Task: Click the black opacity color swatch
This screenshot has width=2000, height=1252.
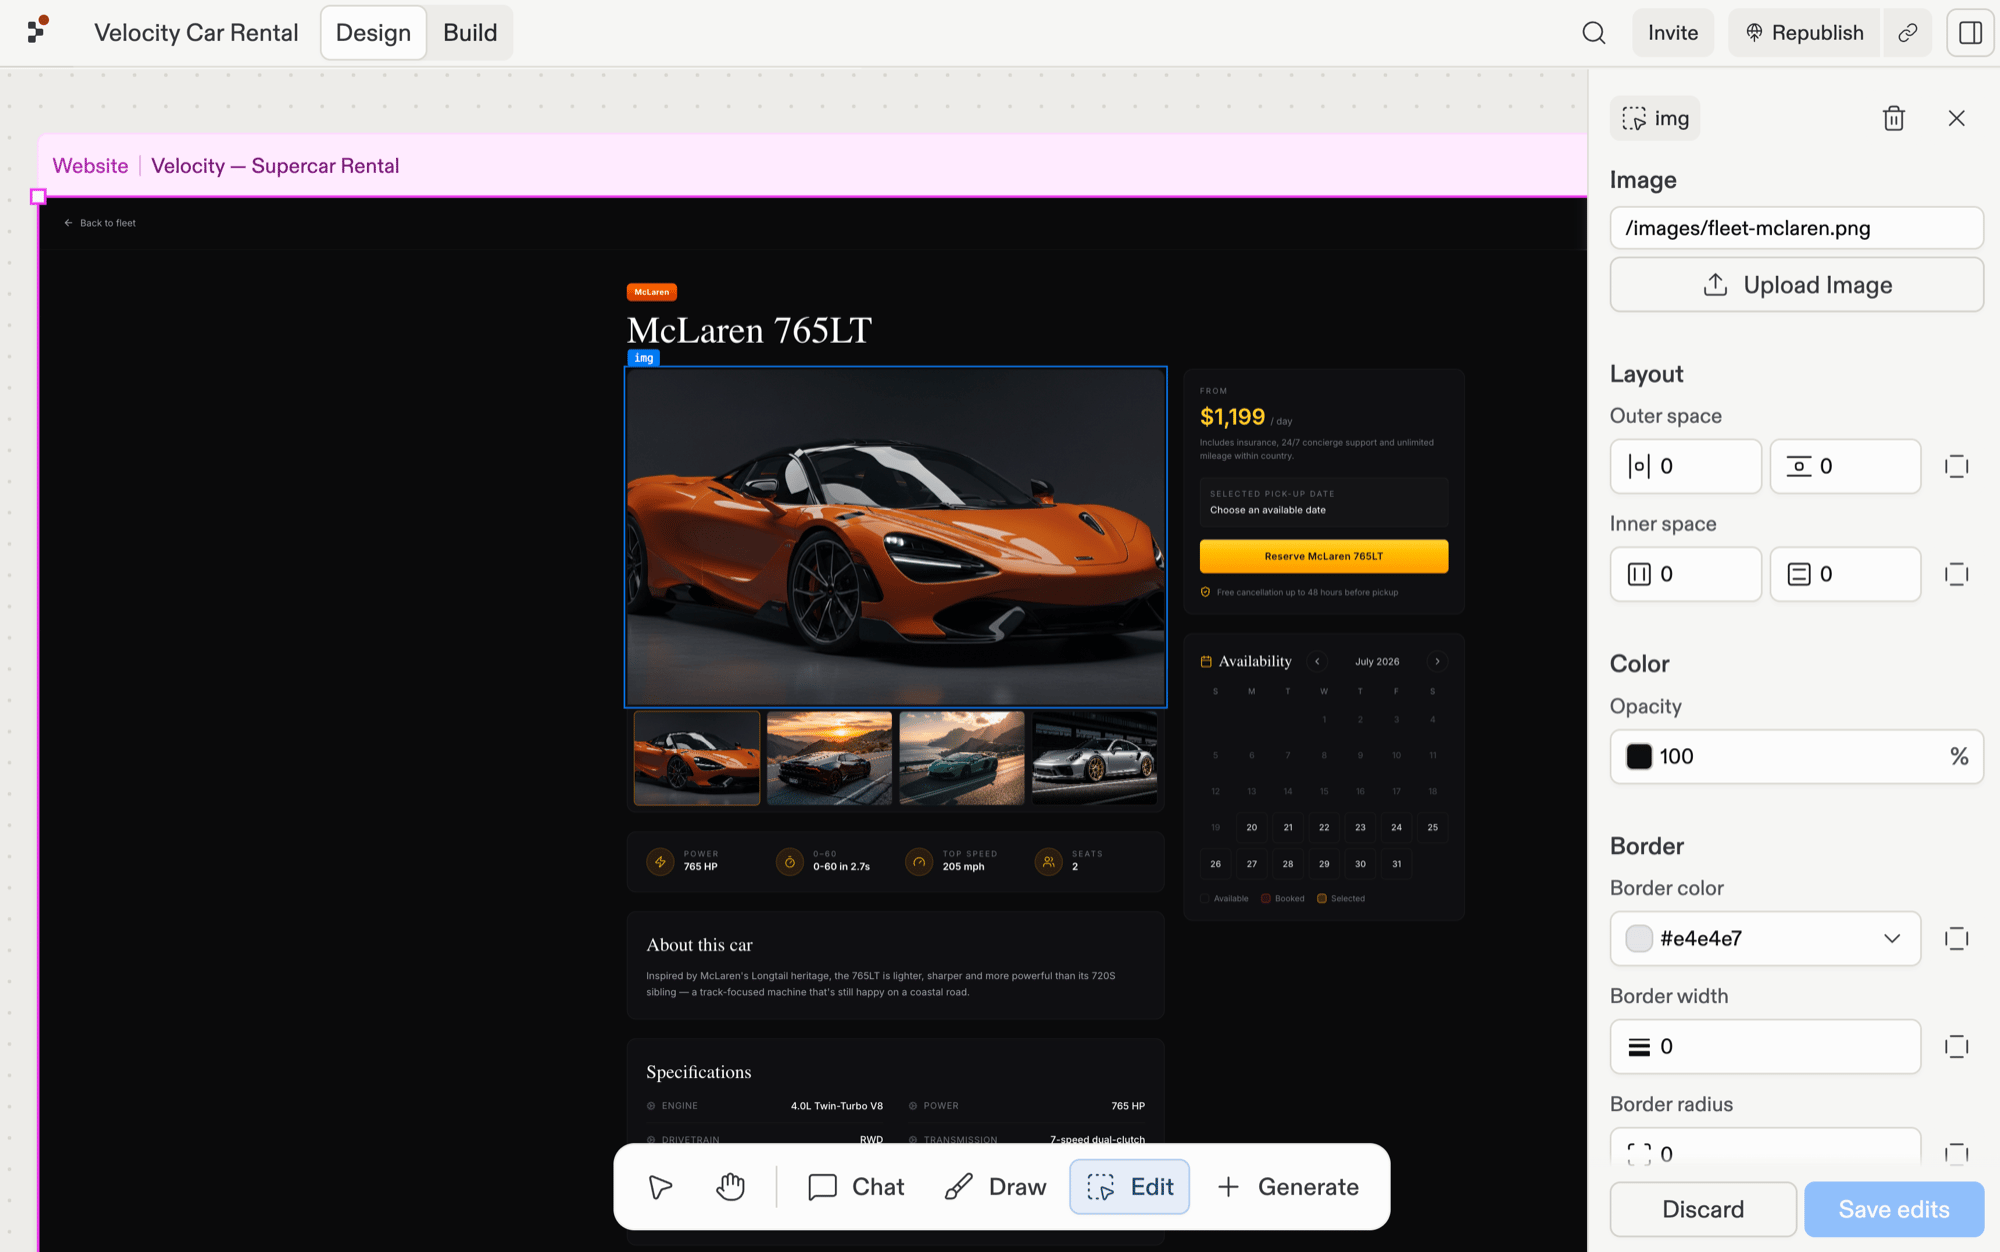Action: (1639, 756)
